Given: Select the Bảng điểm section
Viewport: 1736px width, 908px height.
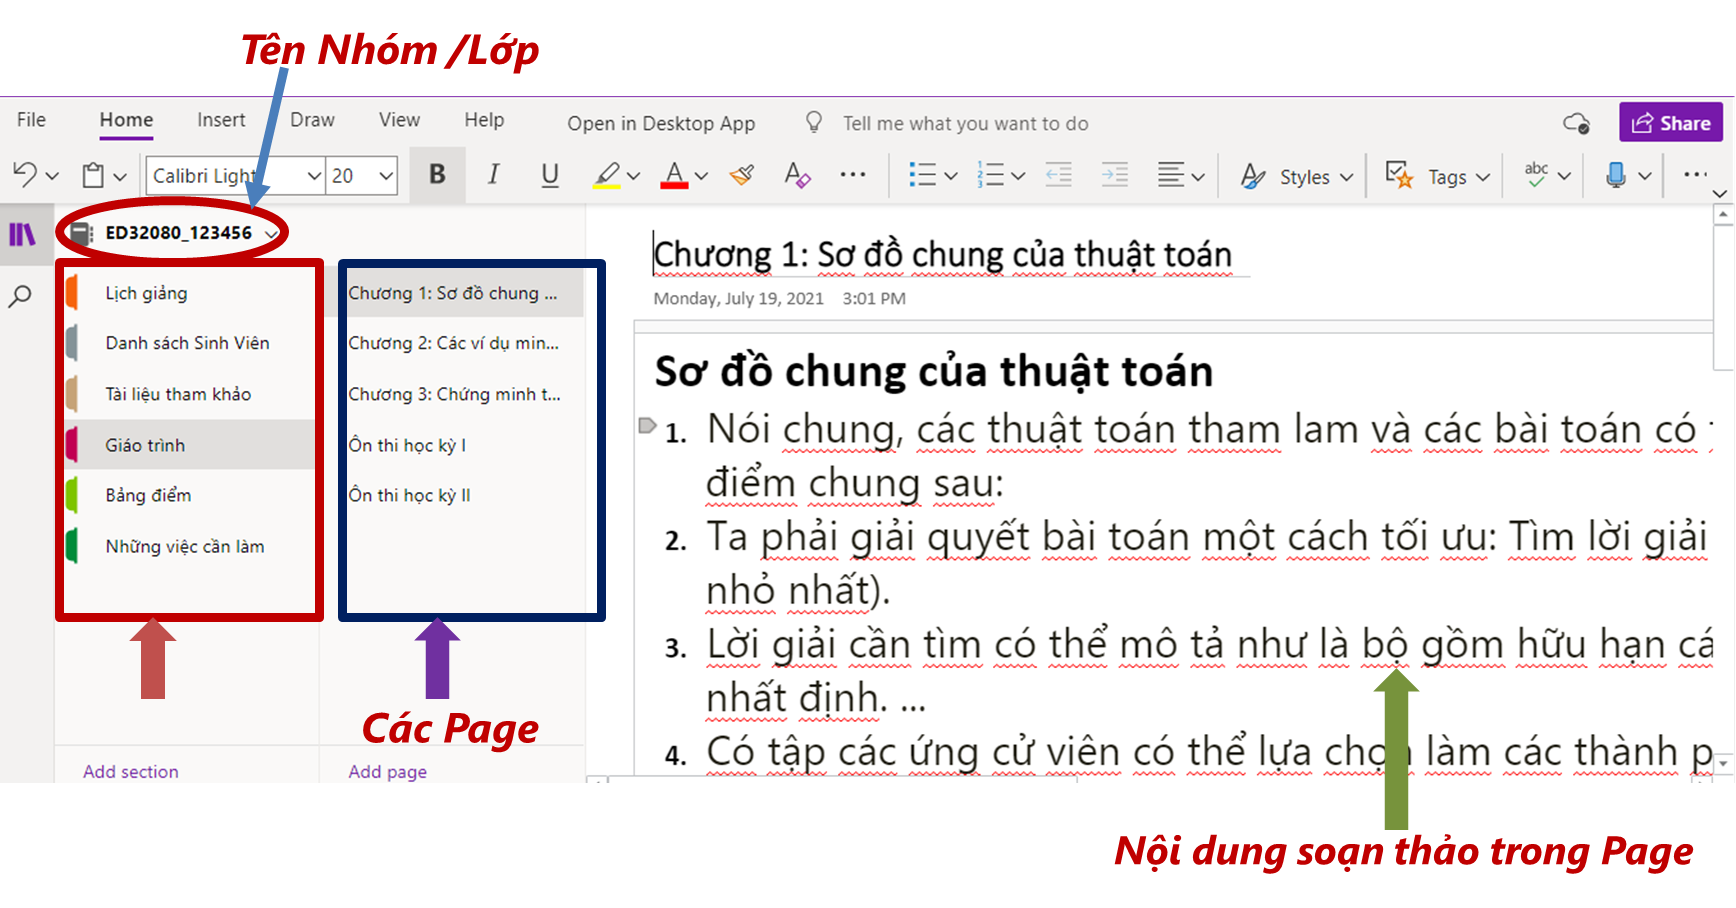Looking at the screenshot, I should pyautogui.click(x=148, y=495).
